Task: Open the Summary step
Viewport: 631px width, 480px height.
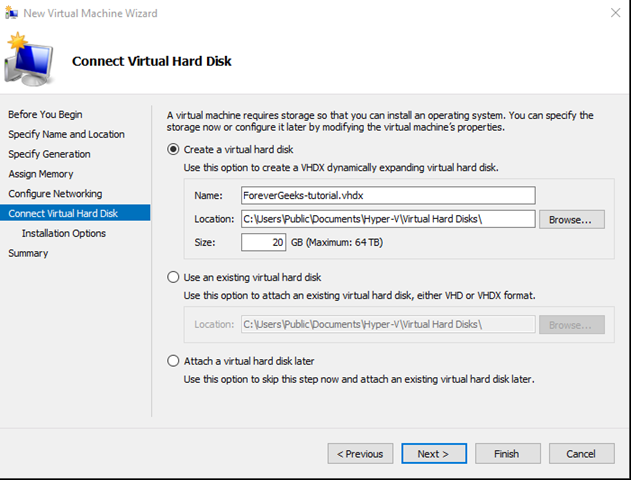Action: [28, 253]
